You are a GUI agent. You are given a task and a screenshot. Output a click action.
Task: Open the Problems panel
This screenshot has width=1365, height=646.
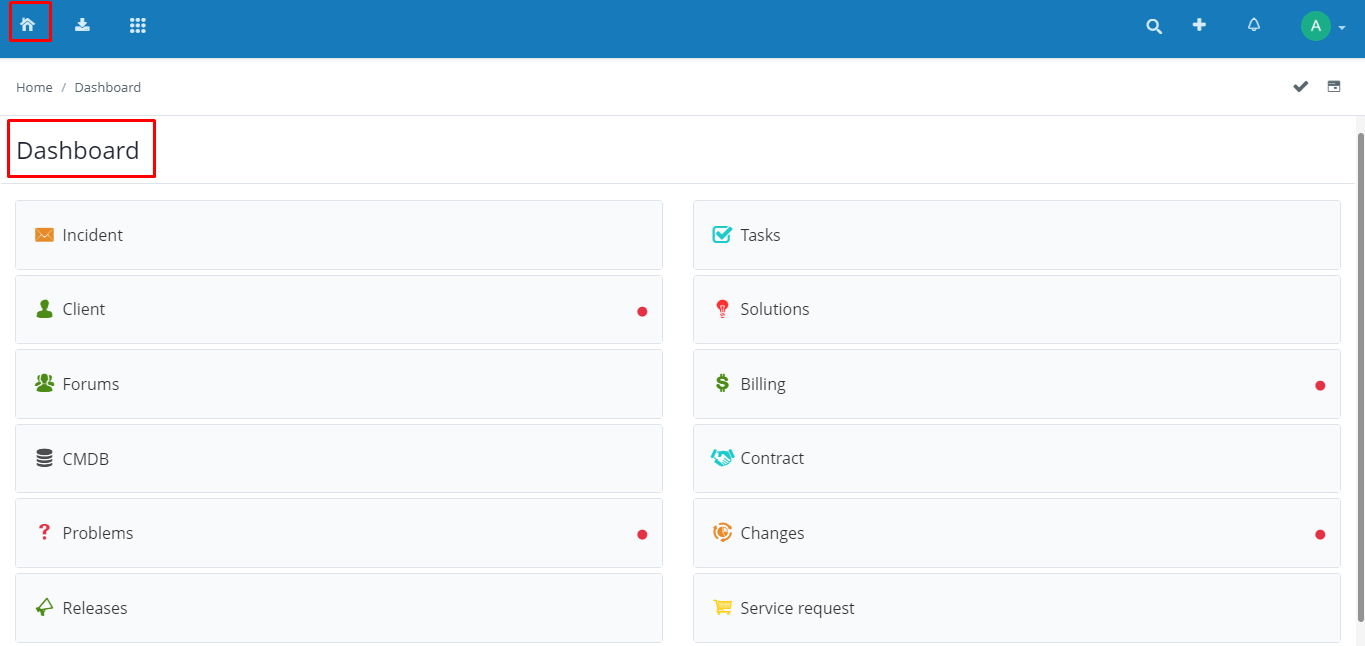point(339,533)
